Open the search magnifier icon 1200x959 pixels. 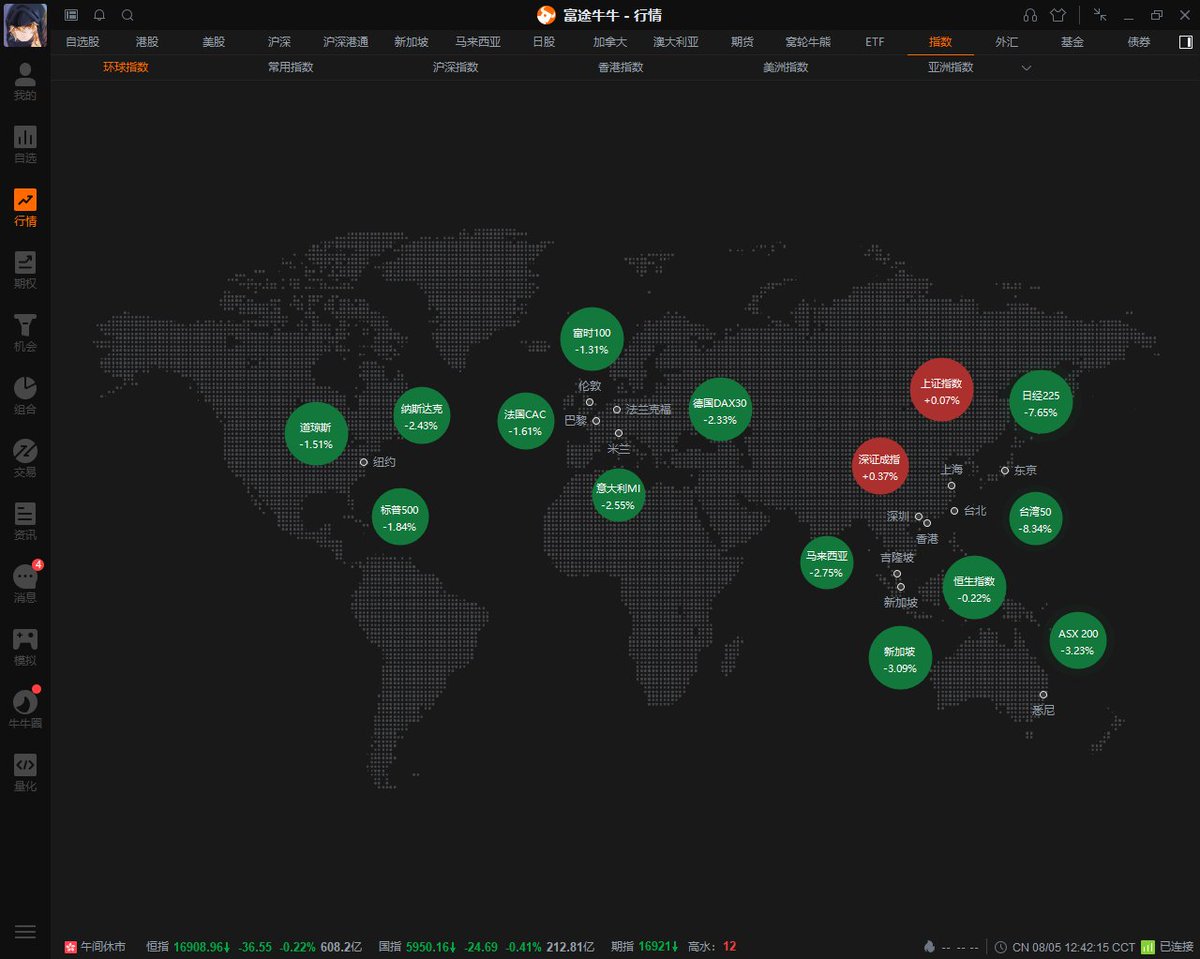pos(127,15)
